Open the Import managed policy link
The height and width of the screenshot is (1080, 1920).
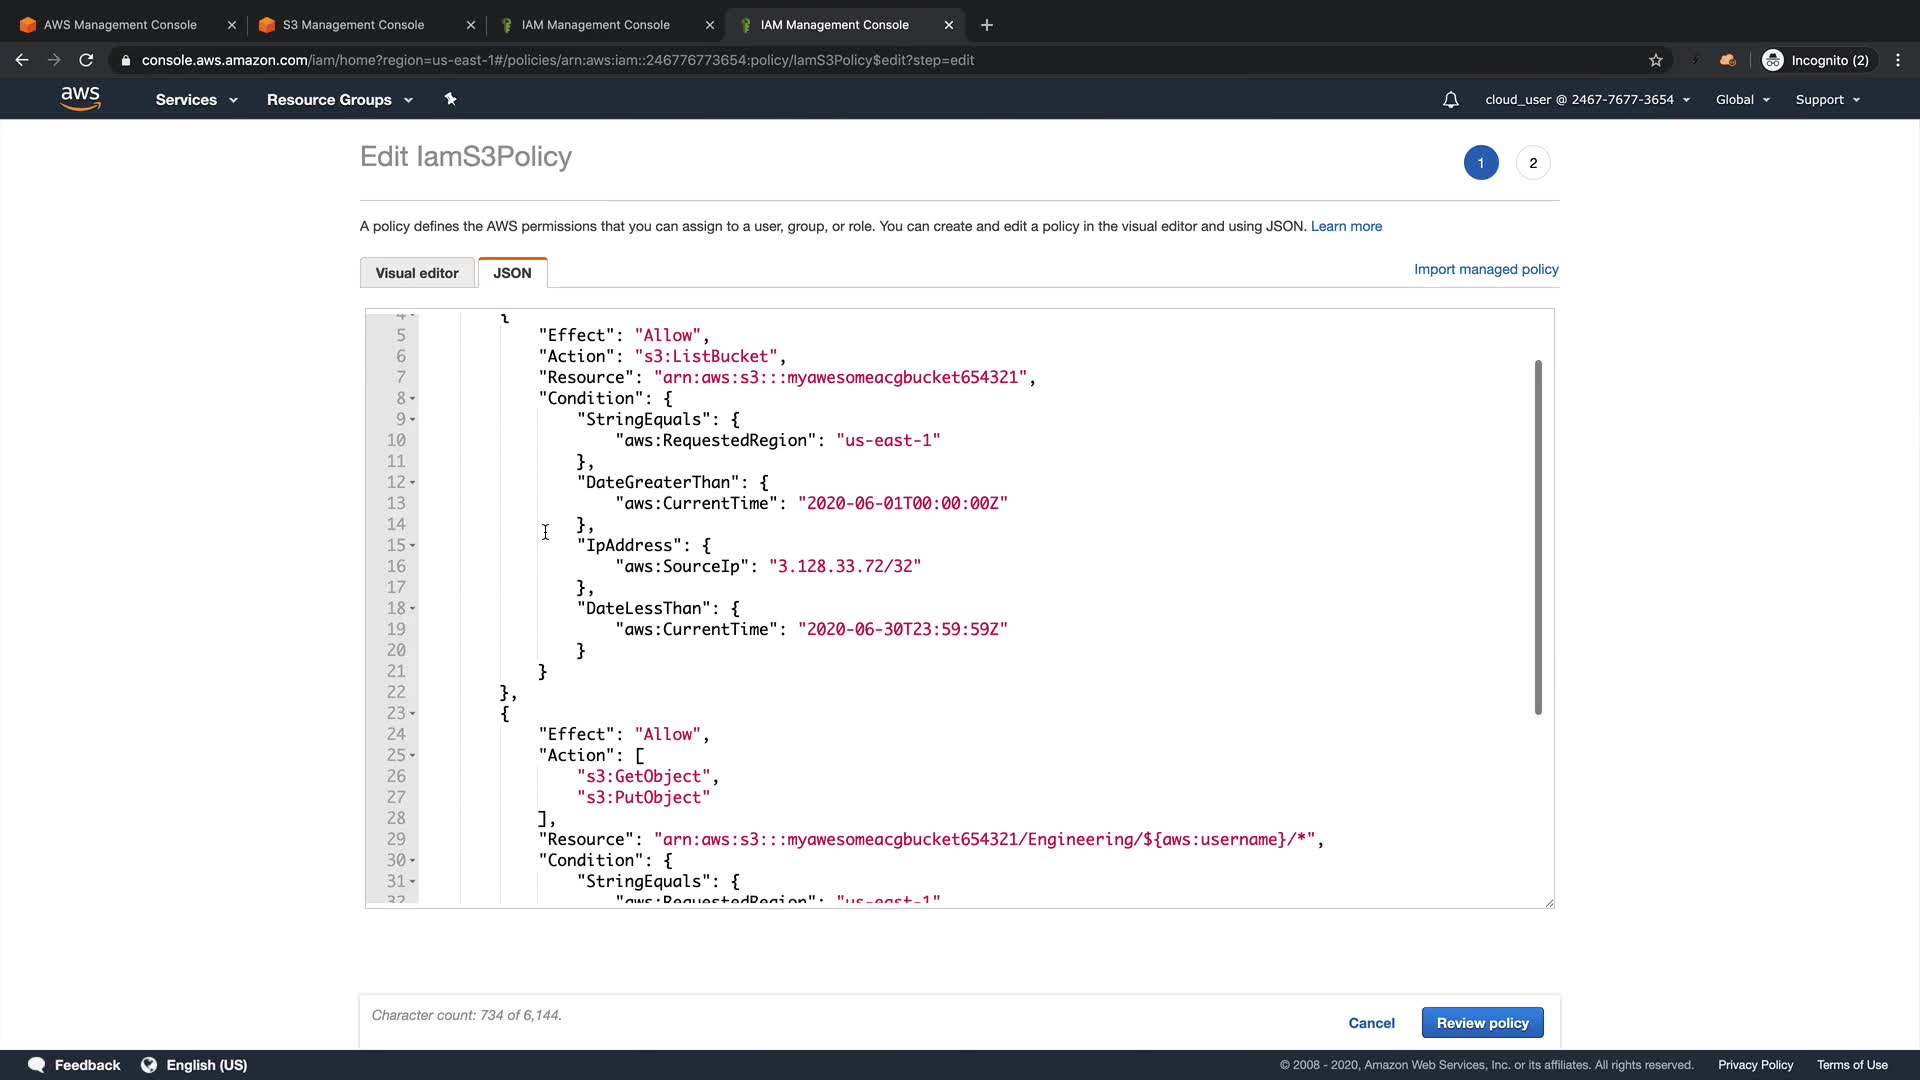tap(1486, 269)
